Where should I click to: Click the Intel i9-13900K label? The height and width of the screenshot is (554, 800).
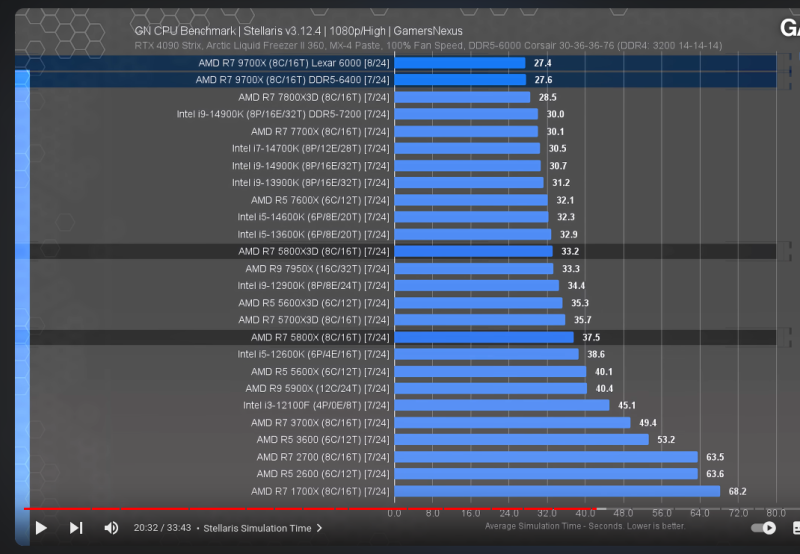(311, 183)
